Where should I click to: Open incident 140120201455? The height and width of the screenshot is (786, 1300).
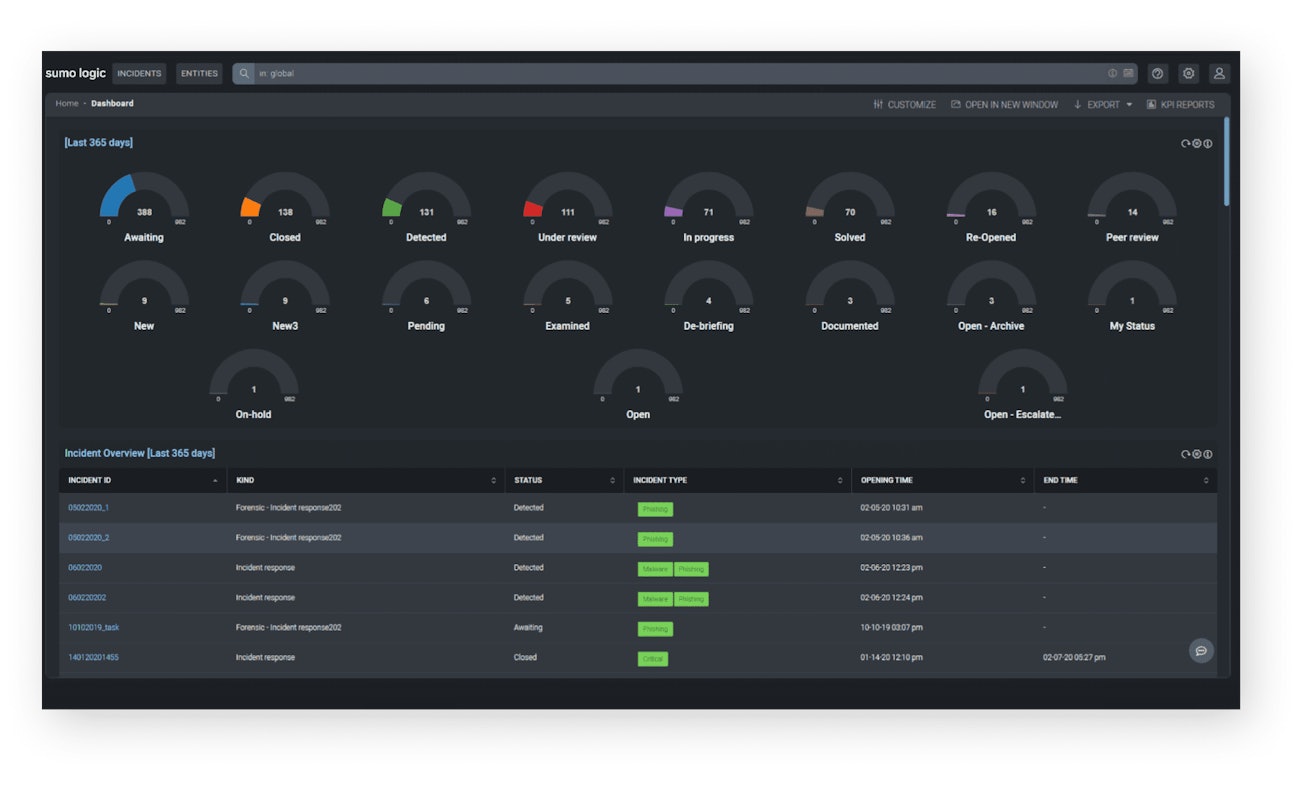pos(93,658)
